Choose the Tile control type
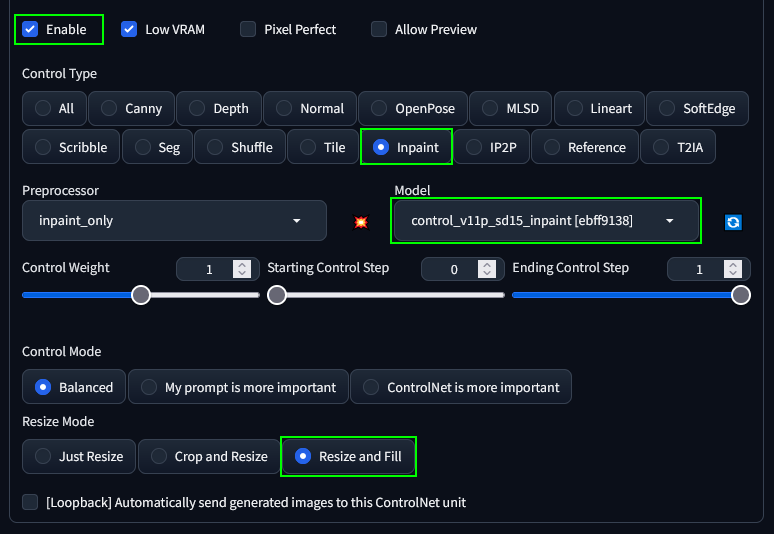This screenshot has height=534, width=774. pyautogui.click(x=323, y=147)
